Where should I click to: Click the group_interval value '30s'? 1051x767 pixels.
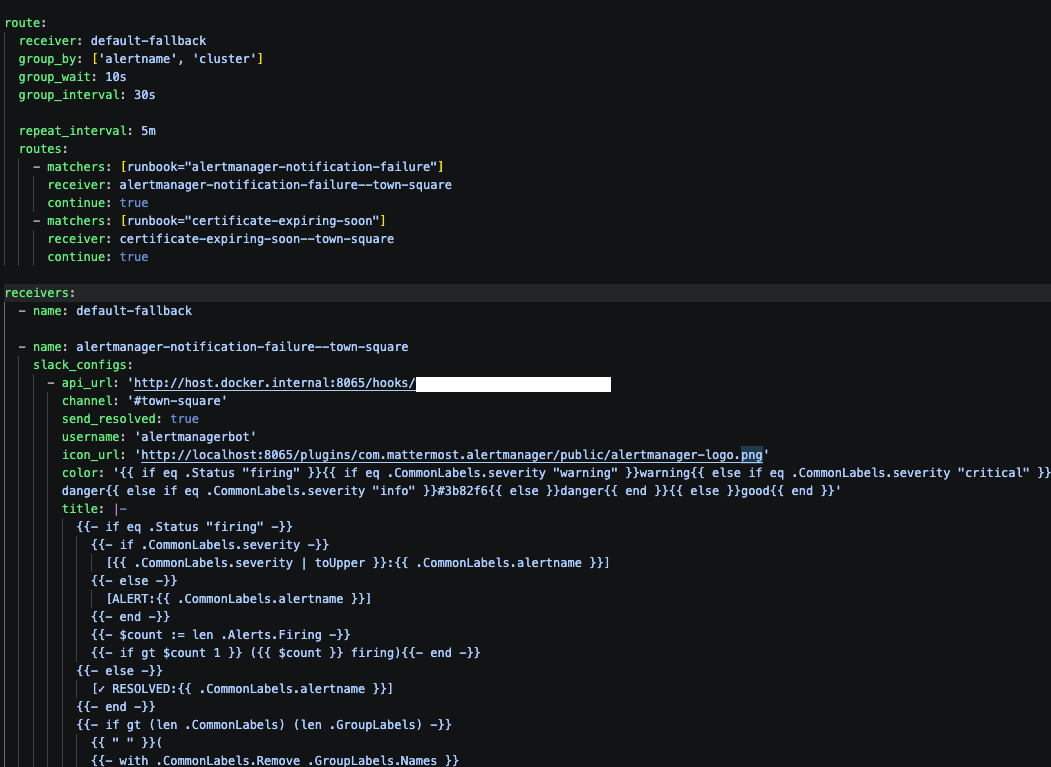pos(144,95)
